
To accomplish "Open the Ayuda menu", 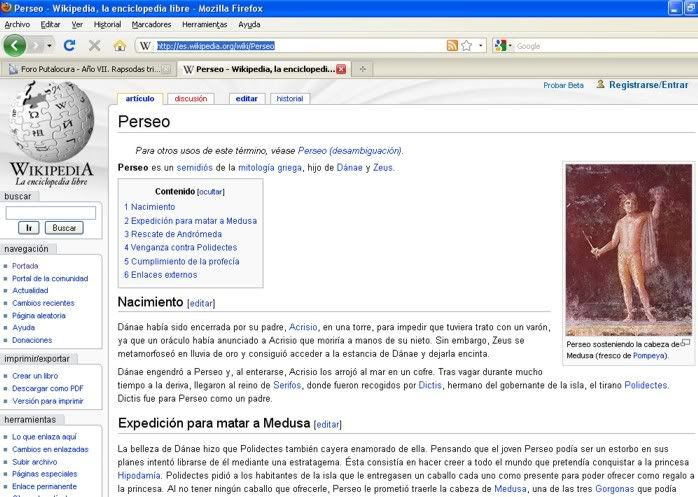I will [x=249, y=24].
